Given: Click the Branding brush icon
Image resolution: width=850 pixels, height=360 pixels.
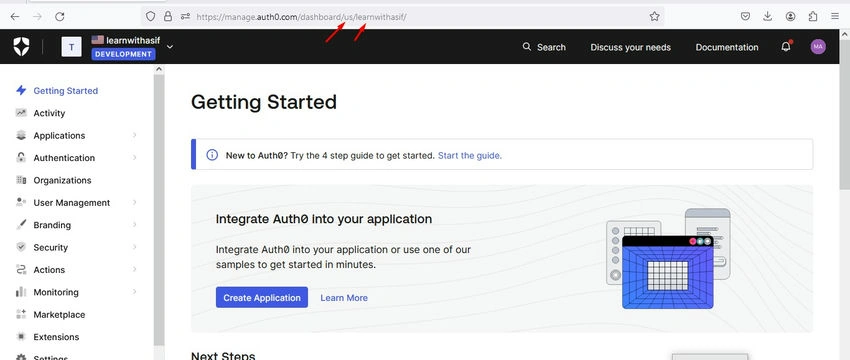Looking at the screenshot, I should pos(21,224).
